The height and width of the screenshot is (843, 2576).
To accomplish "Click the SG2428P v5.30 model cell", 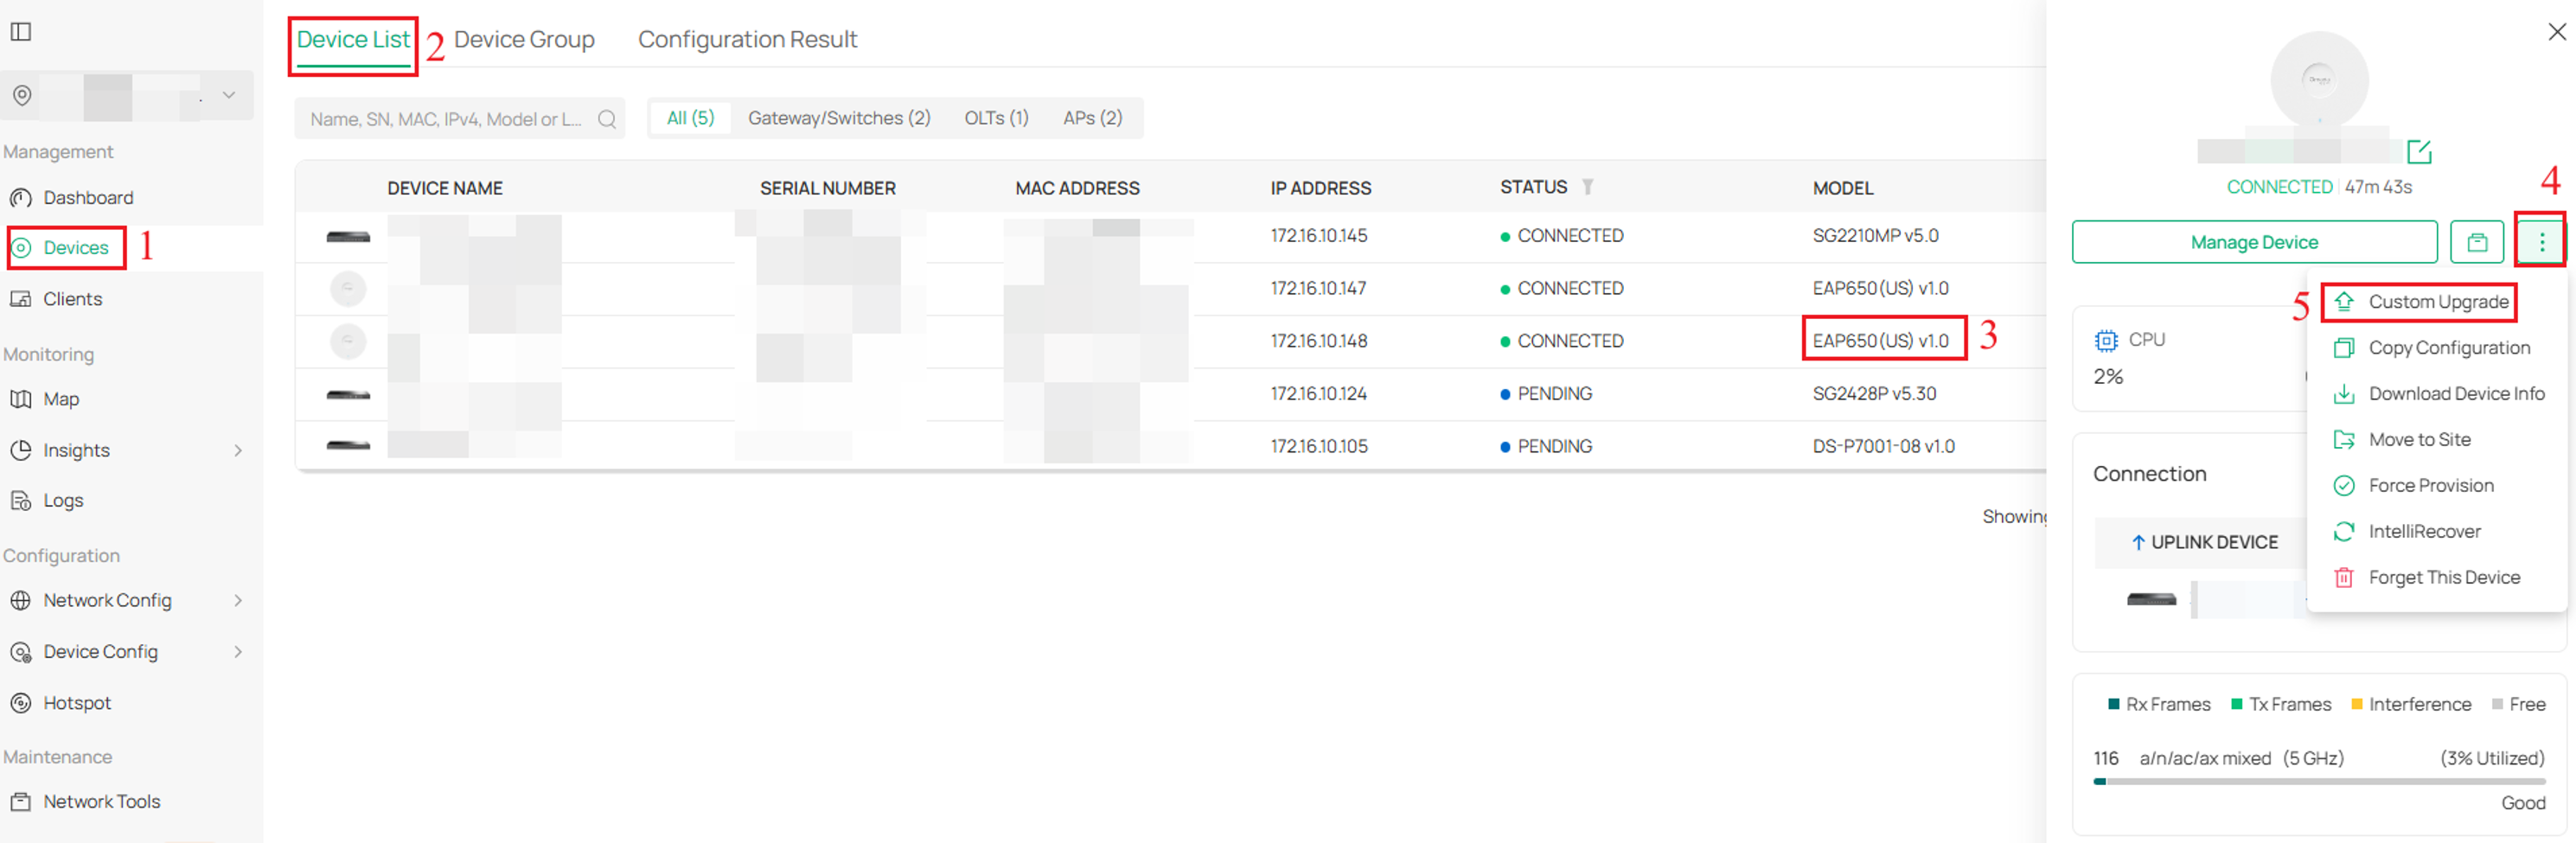I will click(x=1874, y=394).
